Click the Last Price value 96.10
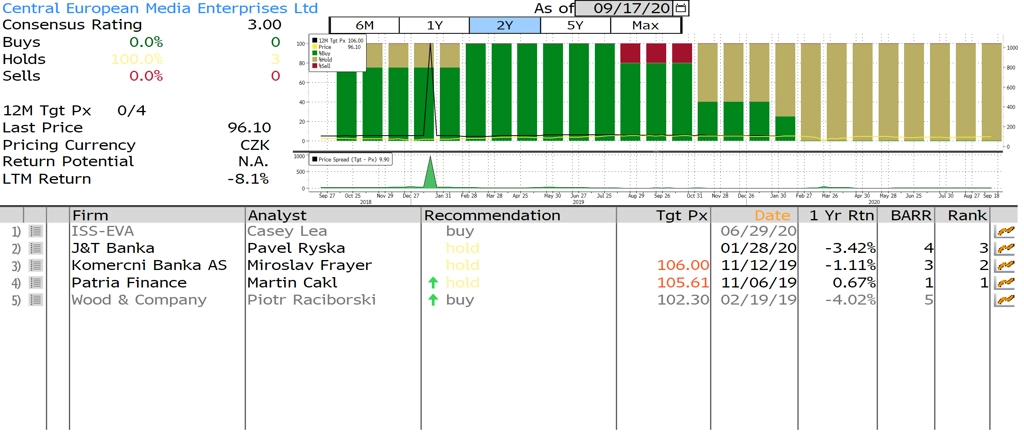This screenshot has width=1024, height=435. [249, 128]
